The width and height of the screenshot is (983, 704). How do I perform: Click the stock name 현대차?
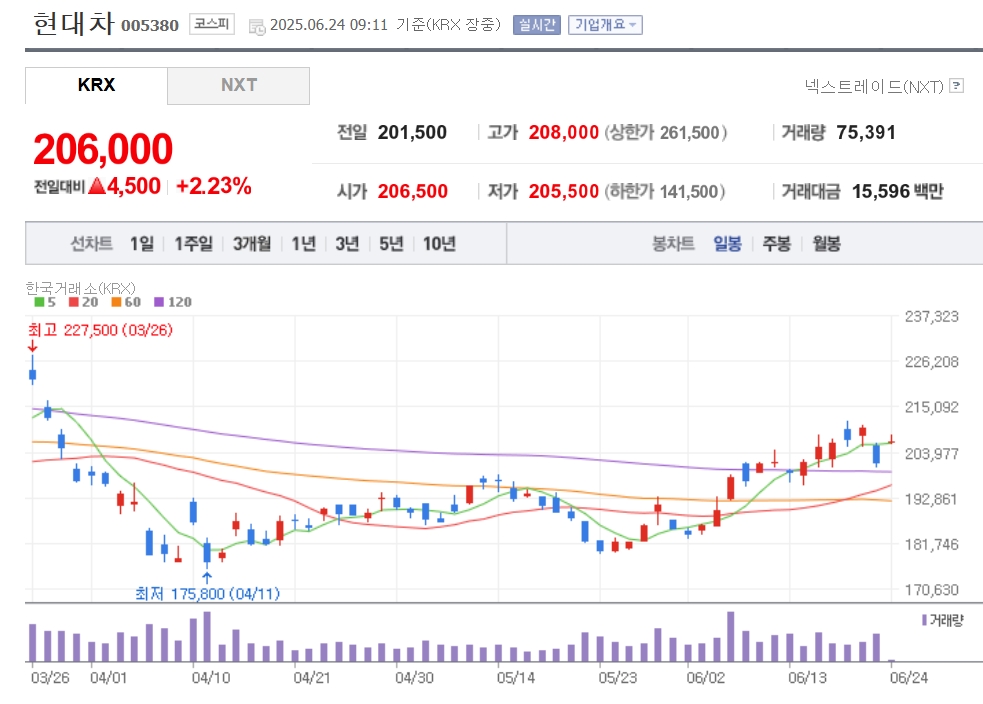[x=74, y=24]
